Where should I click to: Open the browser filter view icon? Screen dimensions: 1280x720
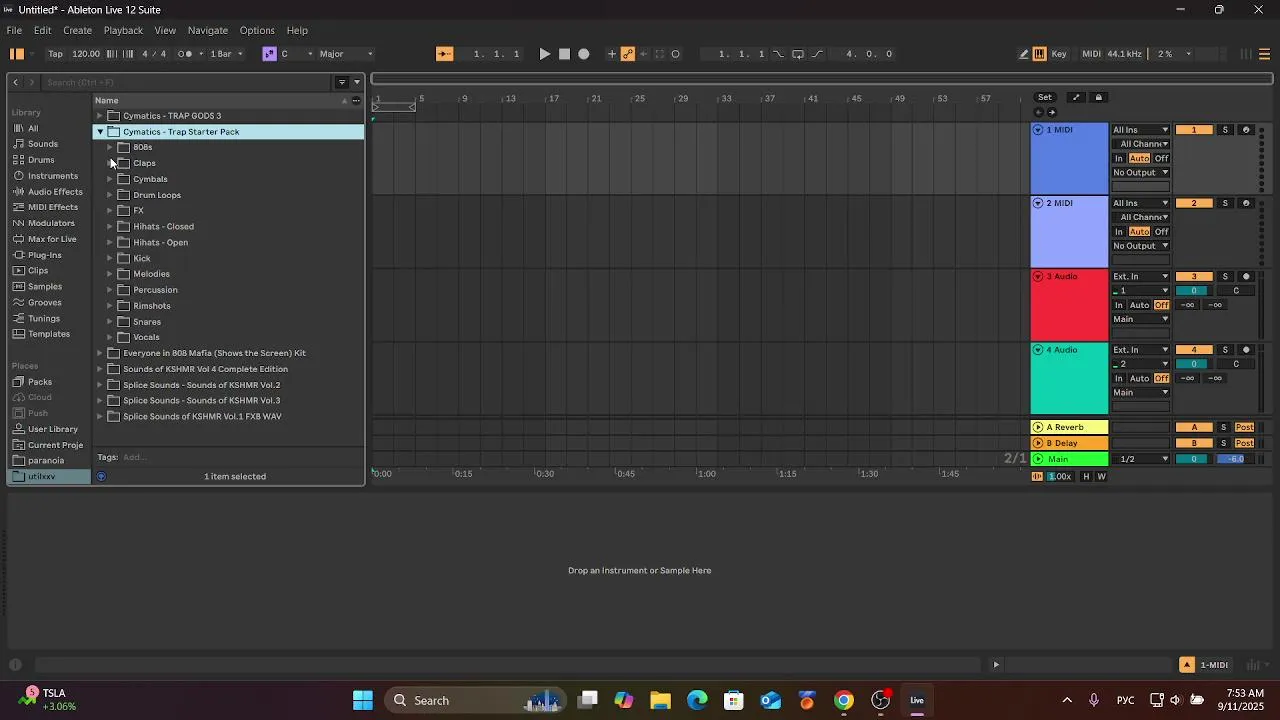[x=342, y=82]
